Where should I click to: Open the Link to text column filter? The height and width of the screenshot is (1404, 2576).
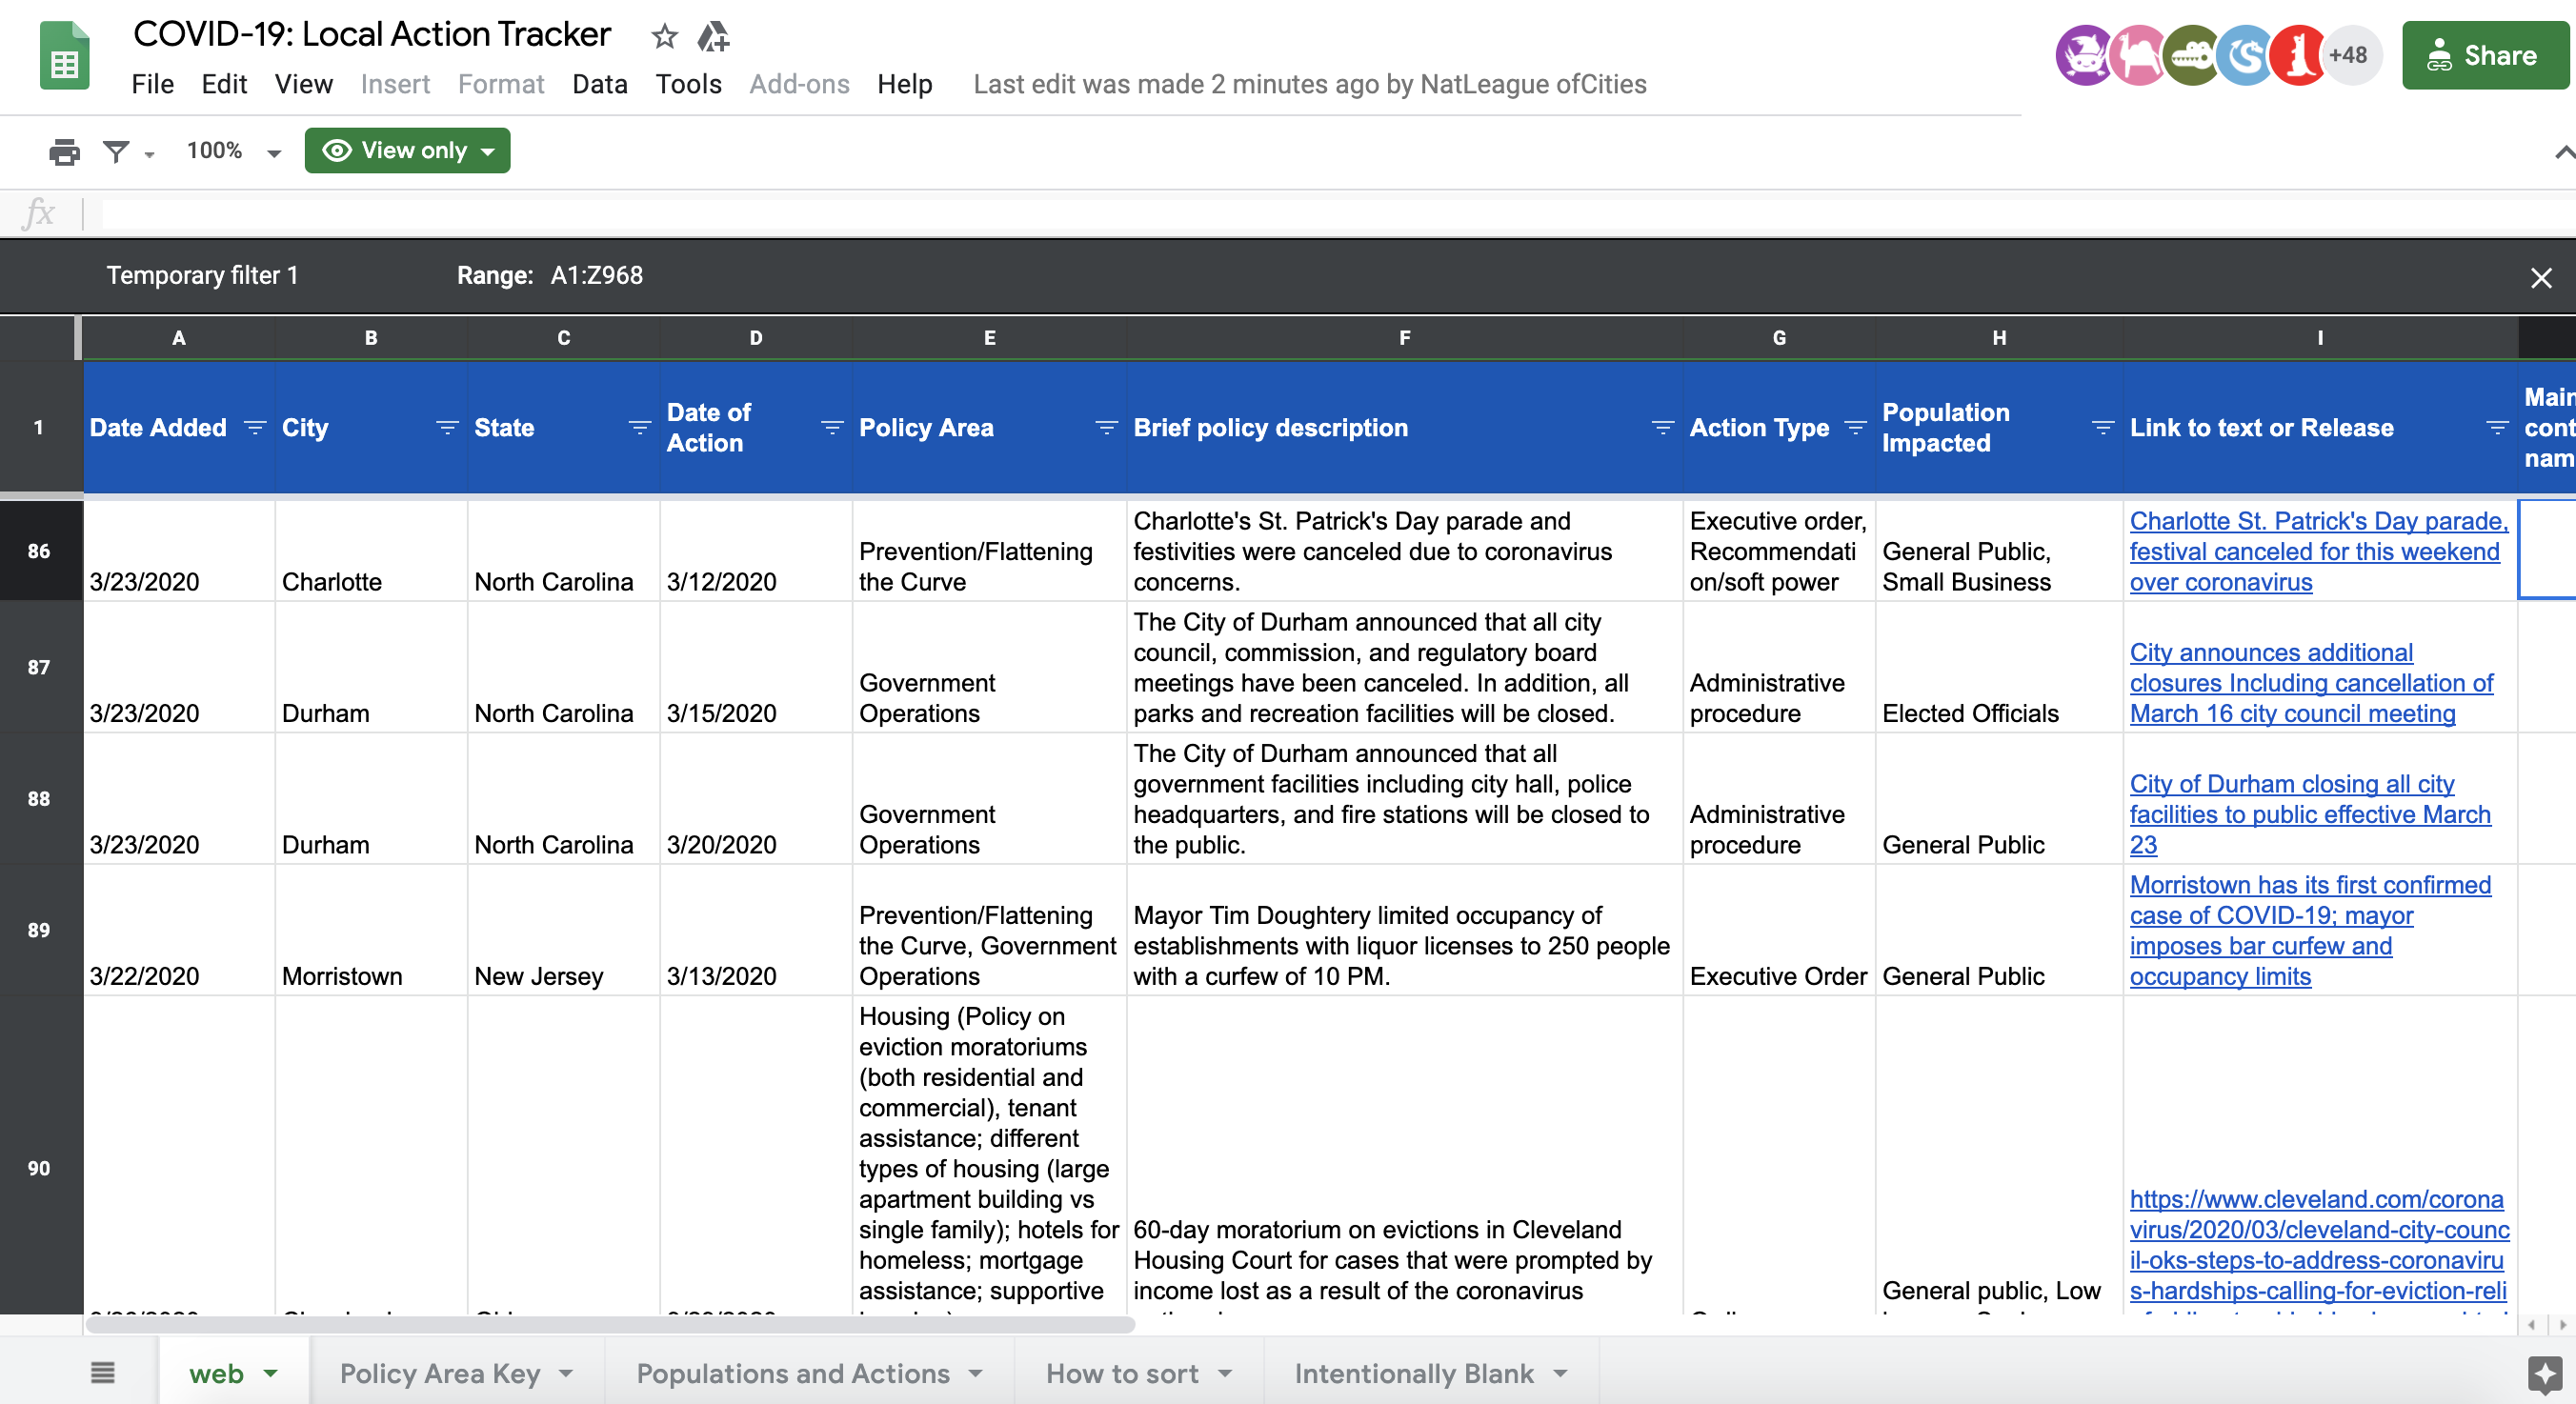(2497, 428)
